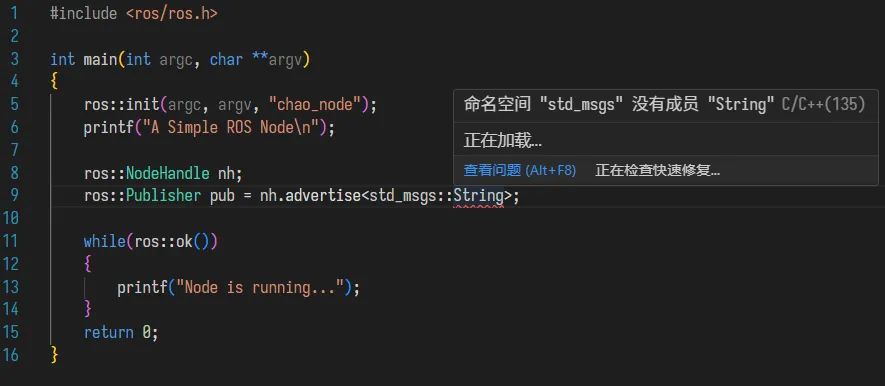This screenshot has height=386, width=885.
Task: Click the C/C++(135) error code label
Action: pyautogui.click(x=823, y=104)
